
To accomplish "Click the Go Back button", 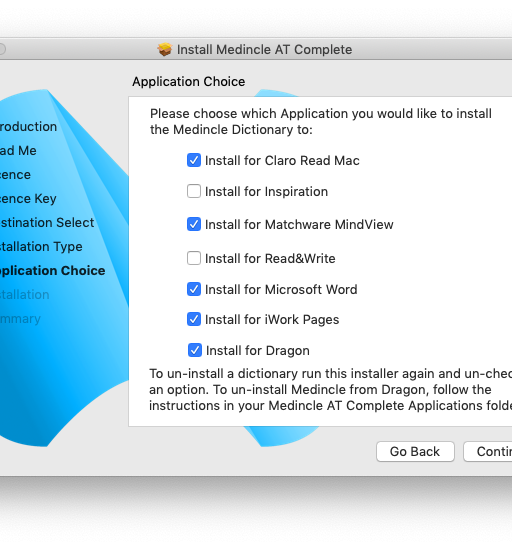I will tap(415, 451).
